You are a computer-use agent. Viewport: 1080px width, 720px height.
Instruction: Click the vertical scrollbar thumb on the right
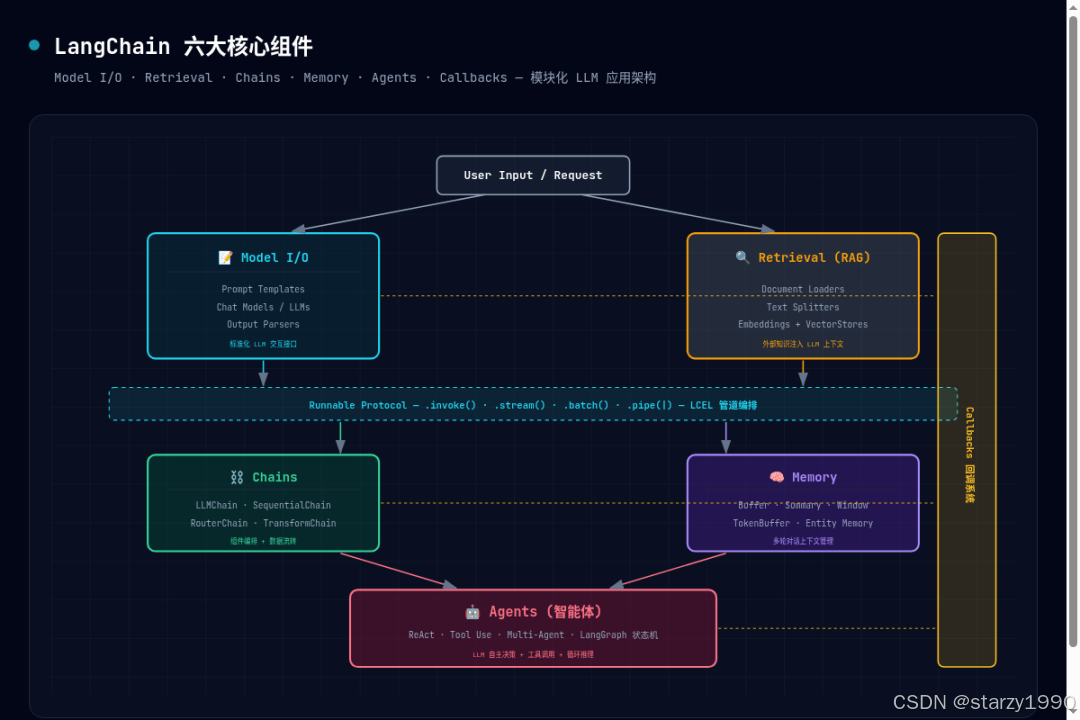(1073, 331)
